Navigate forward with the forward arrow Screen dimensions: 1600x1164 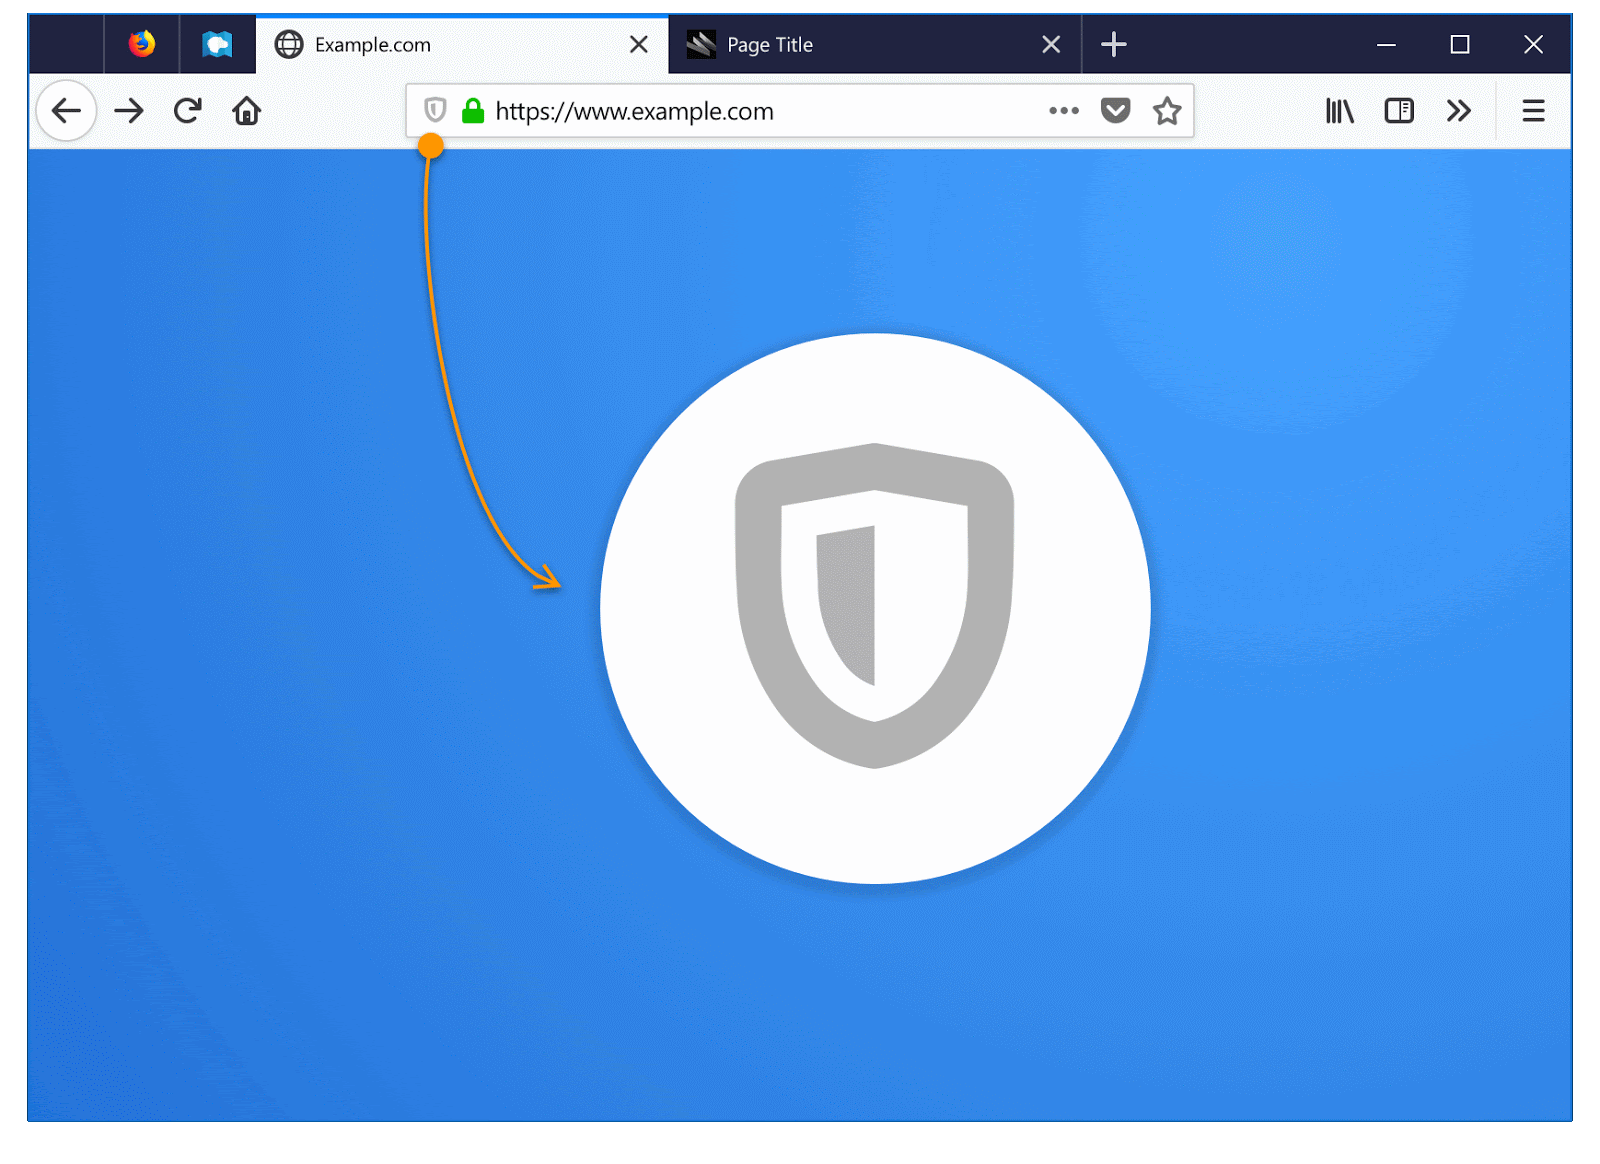pyautogui.click(x=129, y=111)
